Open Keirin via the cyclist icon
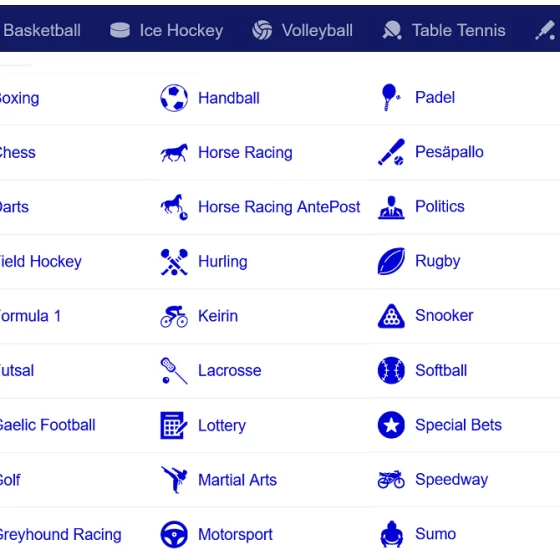 (174, 316)
